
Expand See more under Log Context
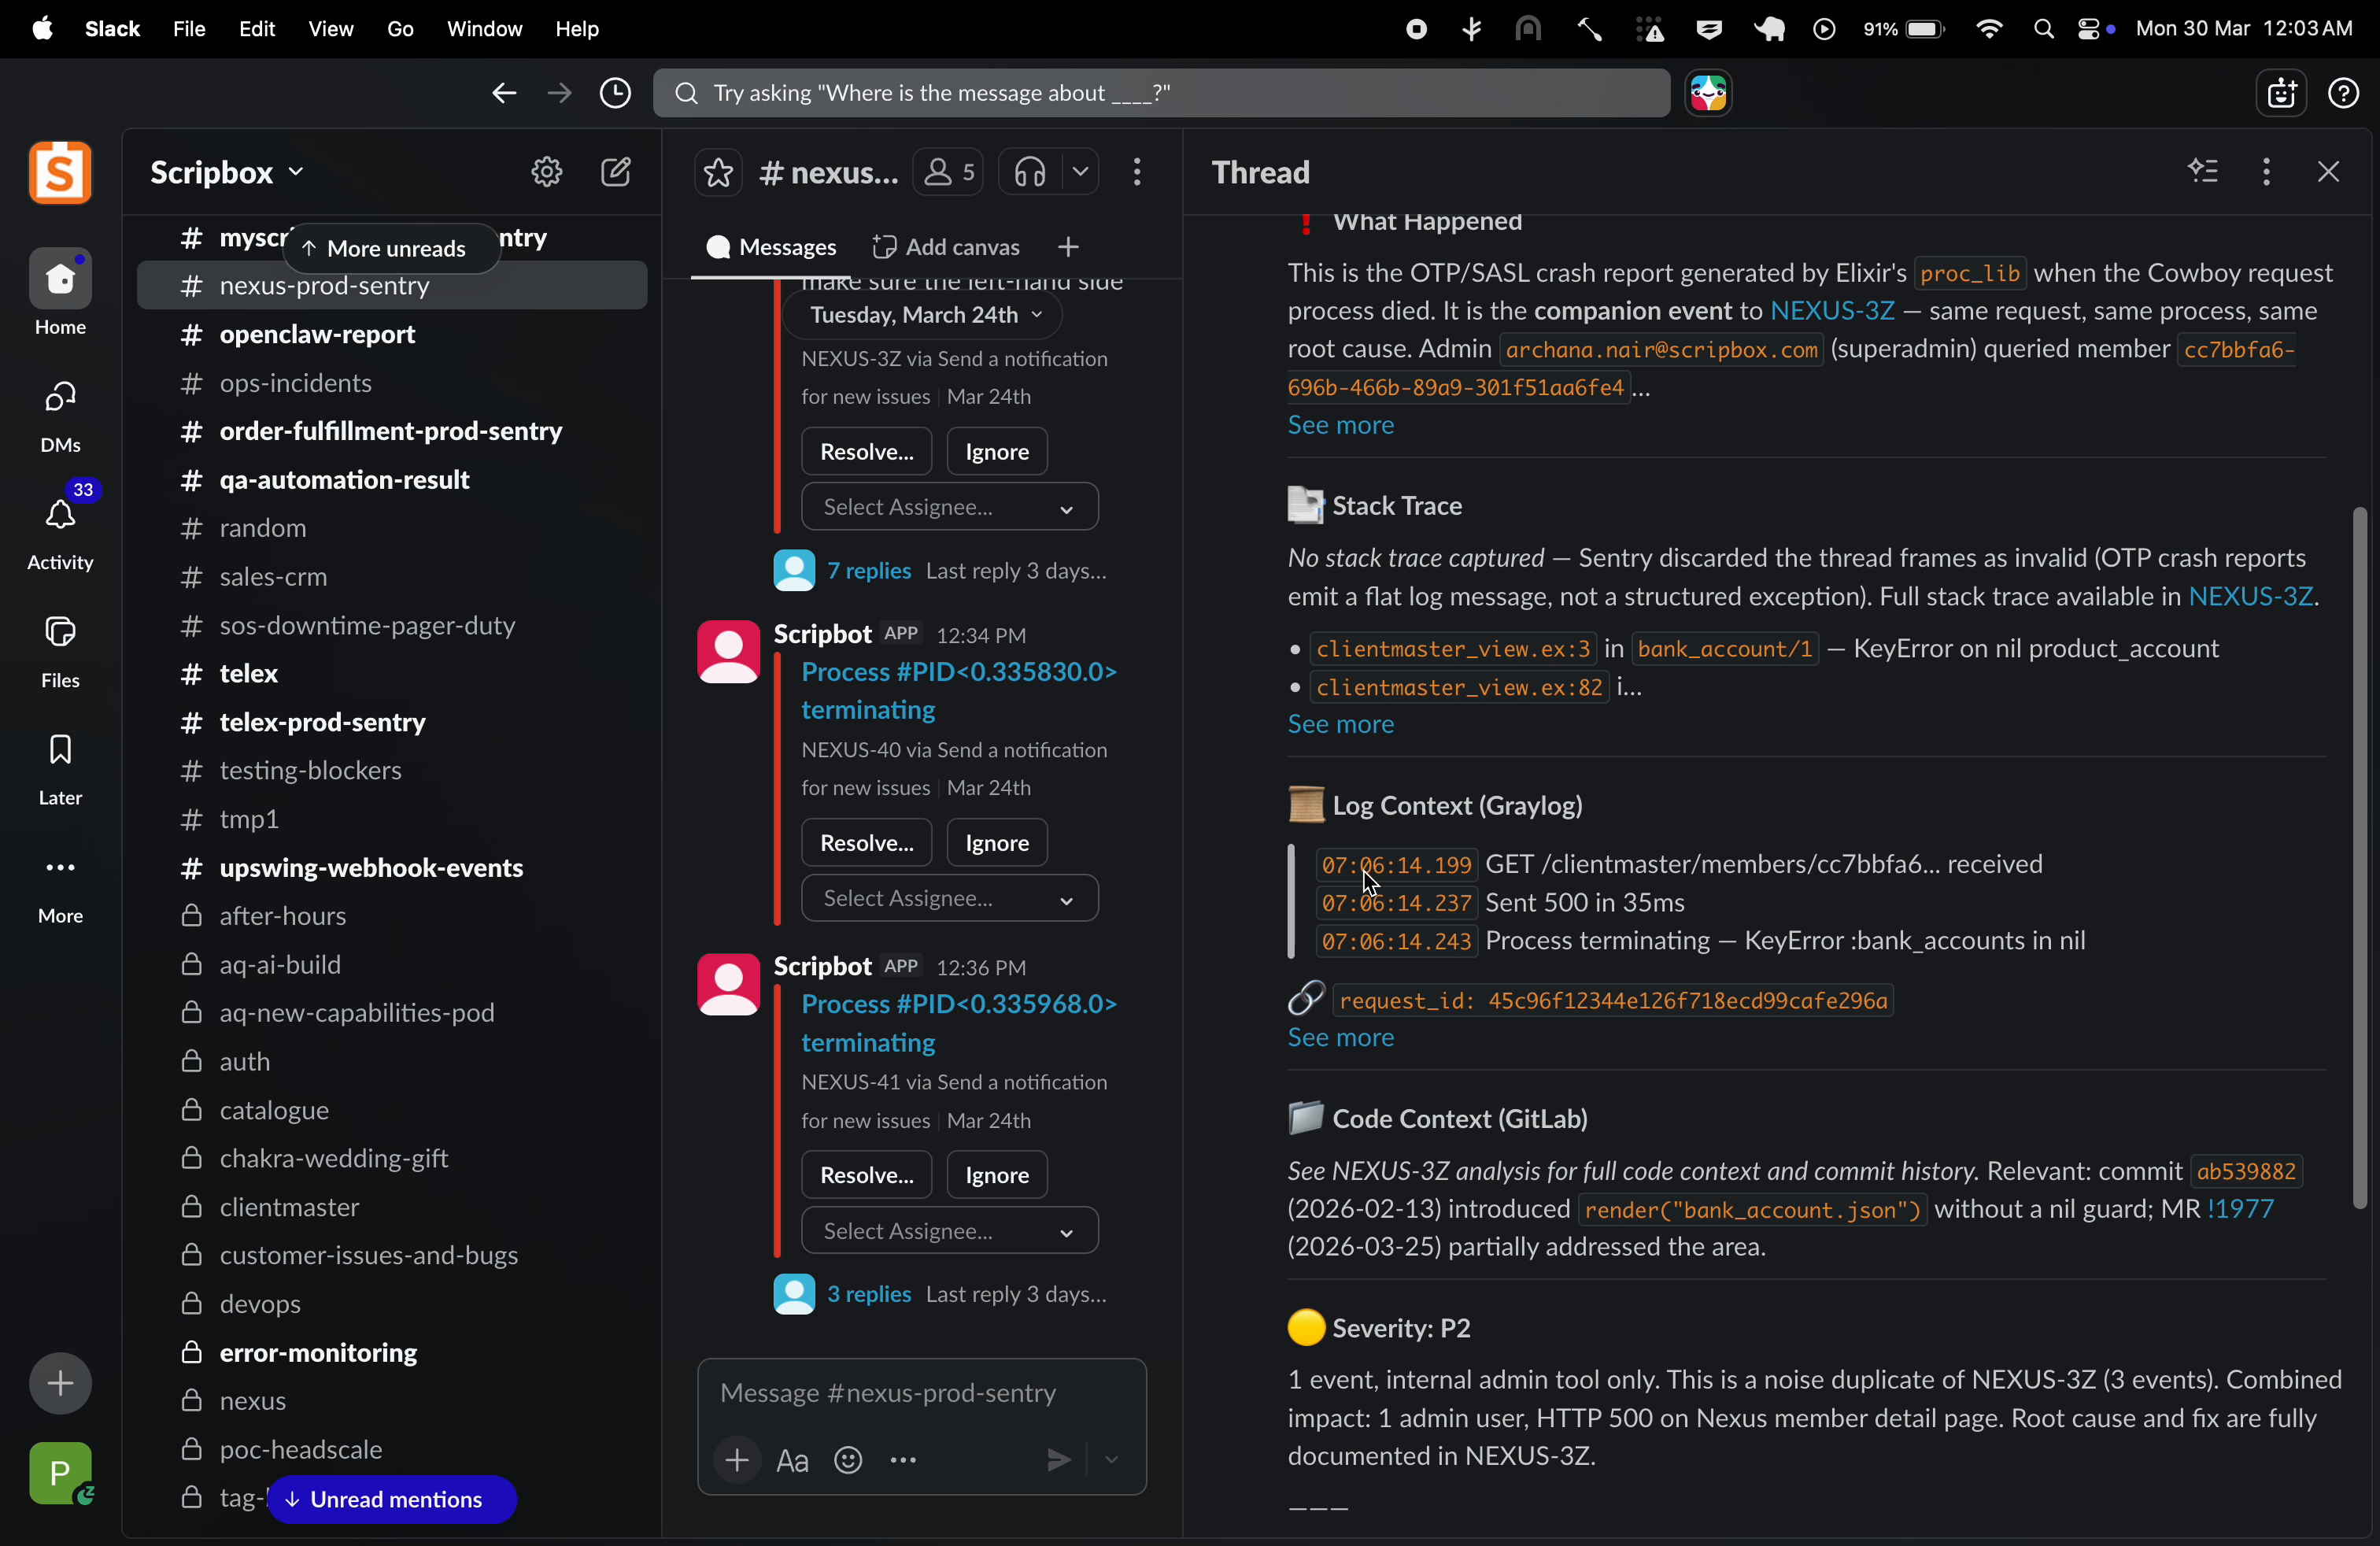pos(1340,1039)
